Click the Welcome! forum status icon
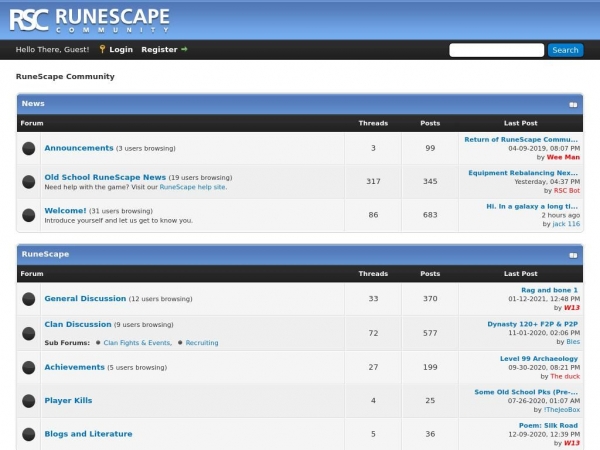The width and height of the screenshot is (600, 450). 29,215
